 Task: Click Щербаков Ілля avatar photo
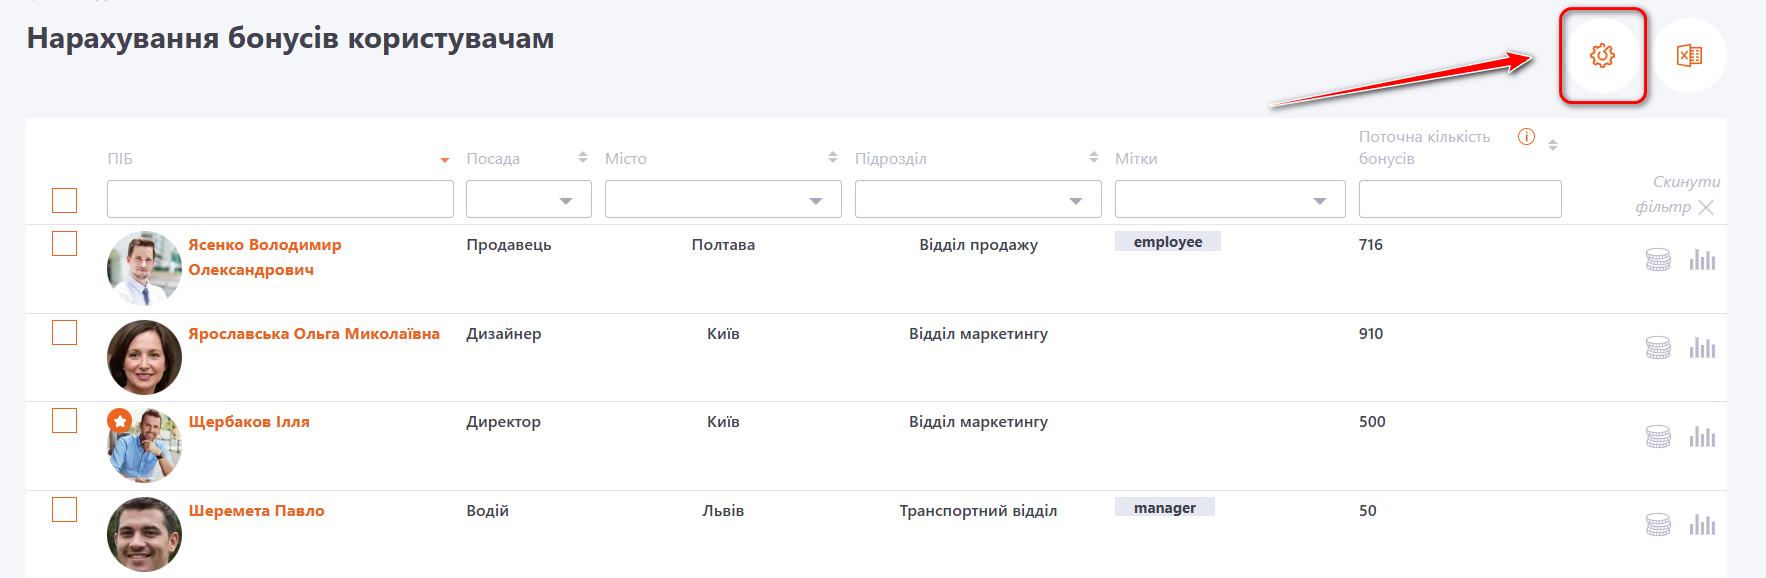[x=144, y=445]
